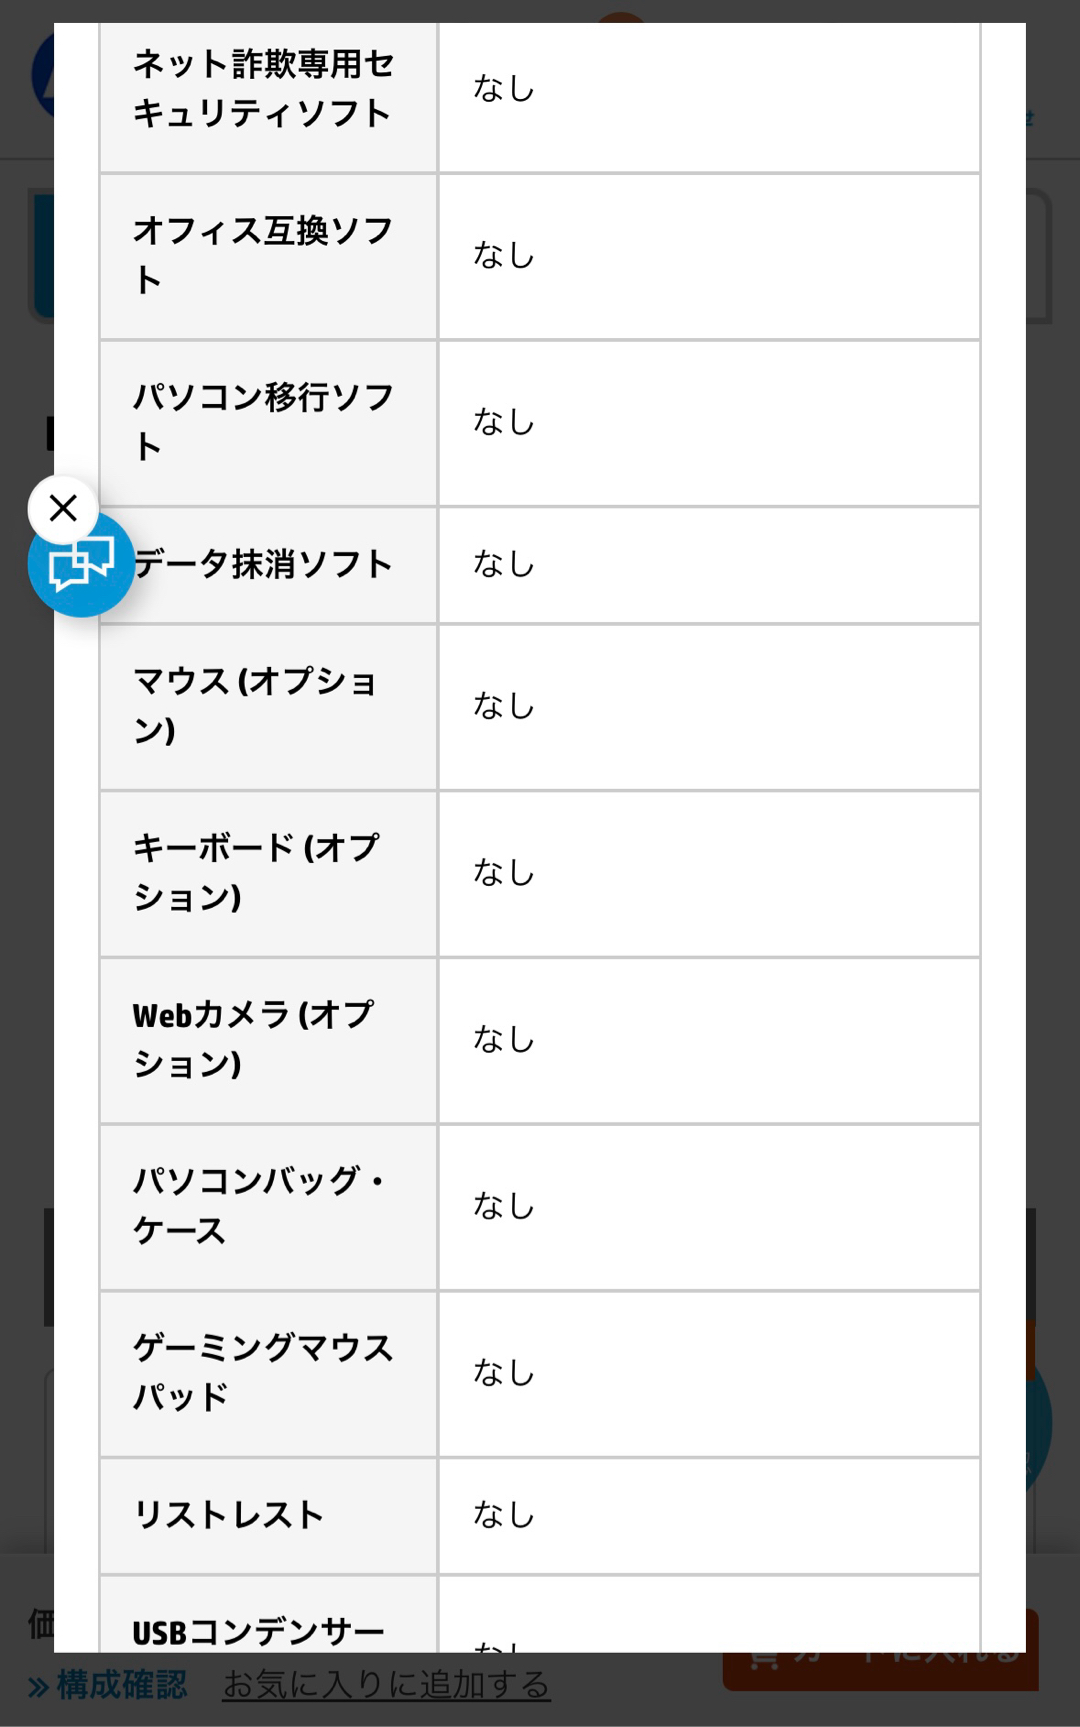Click the なし value for Webカメラ
The width and height of the screenshot is (1080, 1727).
pos(504,1039)
